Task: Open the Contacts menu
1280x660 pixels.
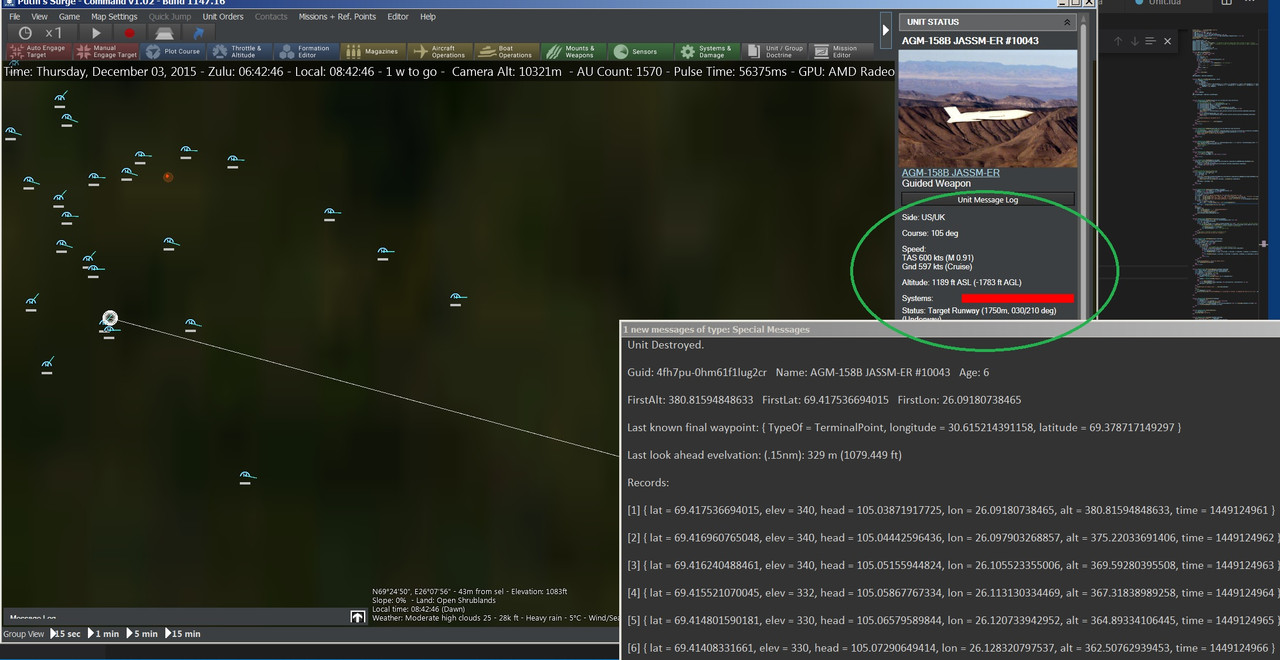Action: point(271,17)
